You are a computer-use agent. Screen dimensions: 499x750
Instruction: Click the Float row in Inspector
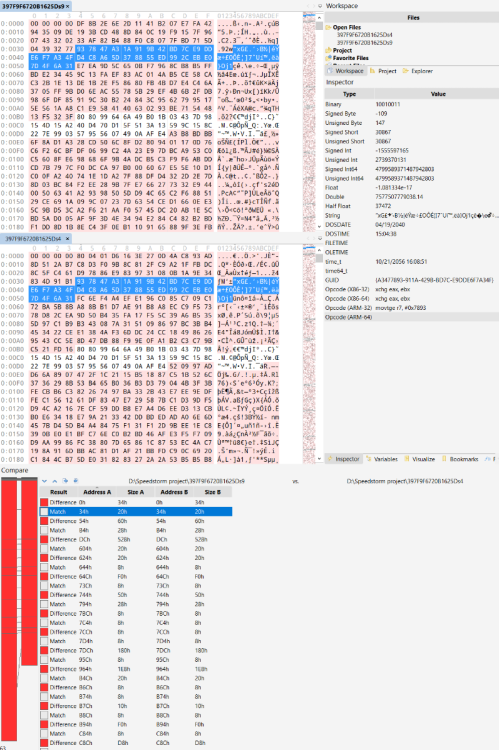coord(412,188)
